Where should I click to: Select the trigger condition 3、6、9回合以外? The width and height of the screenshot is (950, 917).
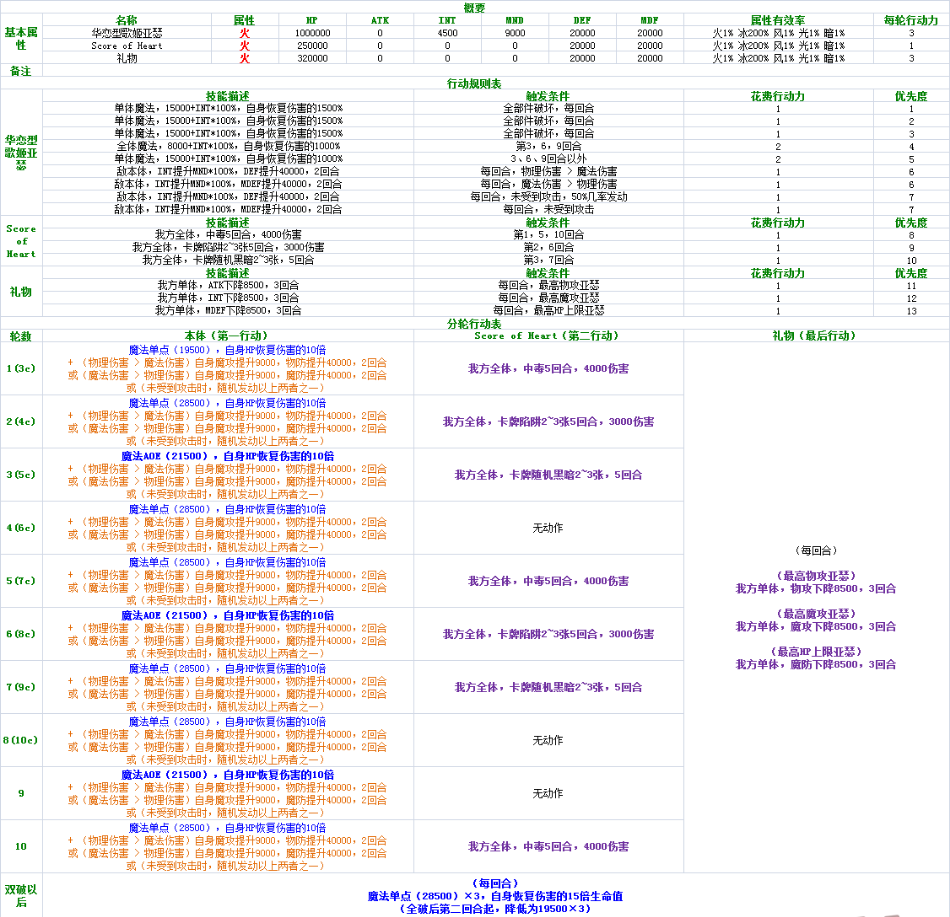[x=548, y=159]
